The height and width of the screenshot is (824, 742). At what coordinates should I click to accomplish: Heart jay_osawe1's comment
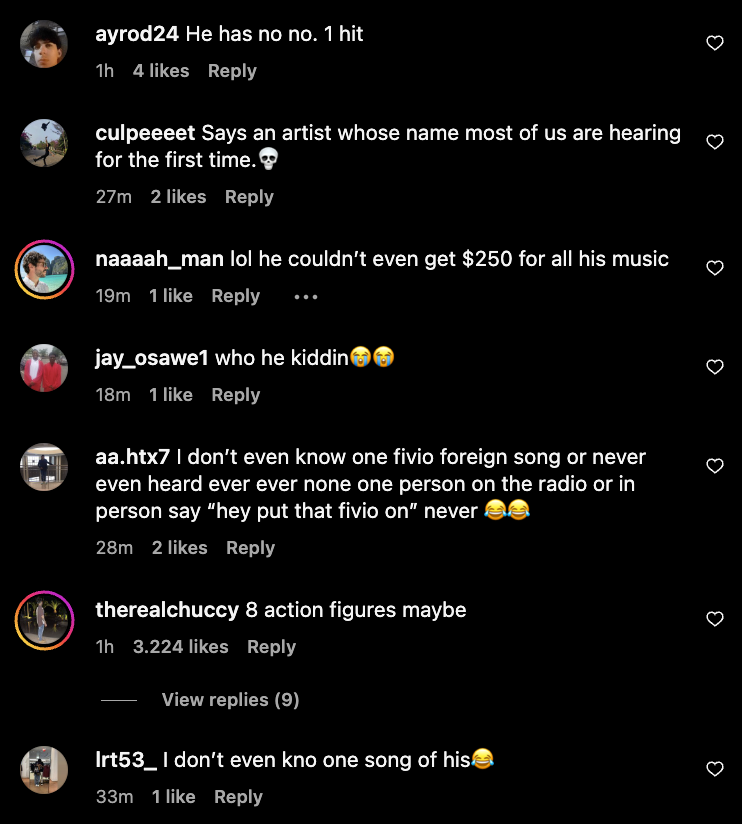tap(715, 367)
